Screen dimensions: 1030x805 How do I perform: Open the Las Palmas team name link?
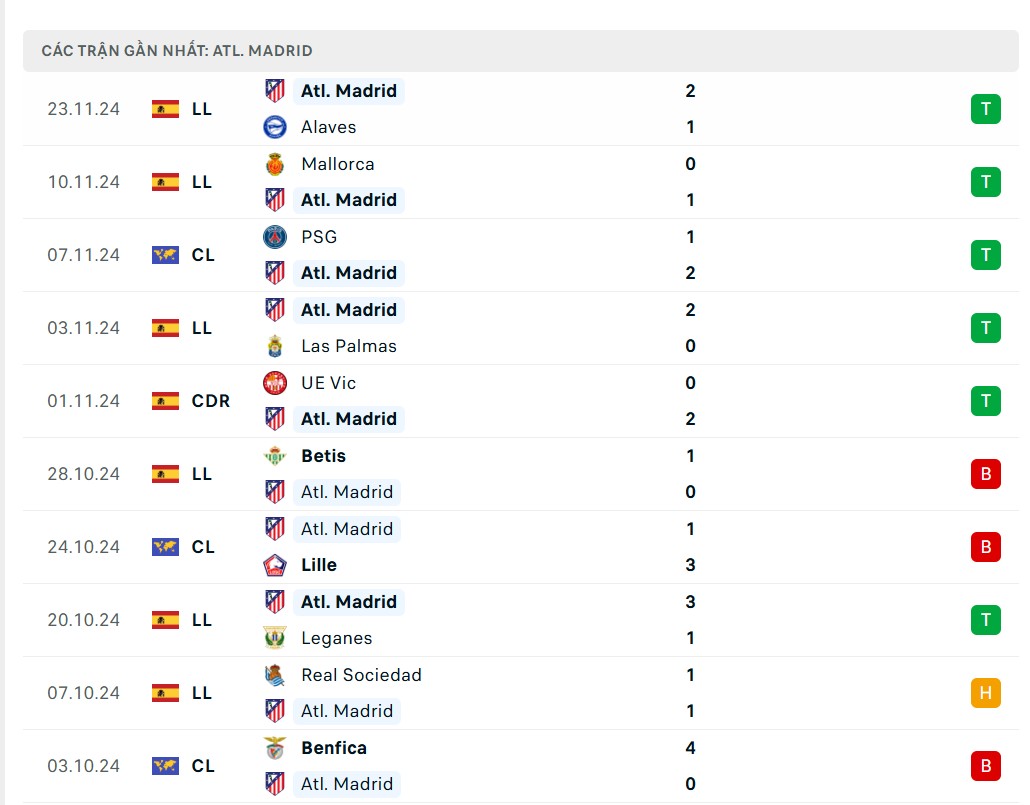pyautogui.click(x=348, y=346)
